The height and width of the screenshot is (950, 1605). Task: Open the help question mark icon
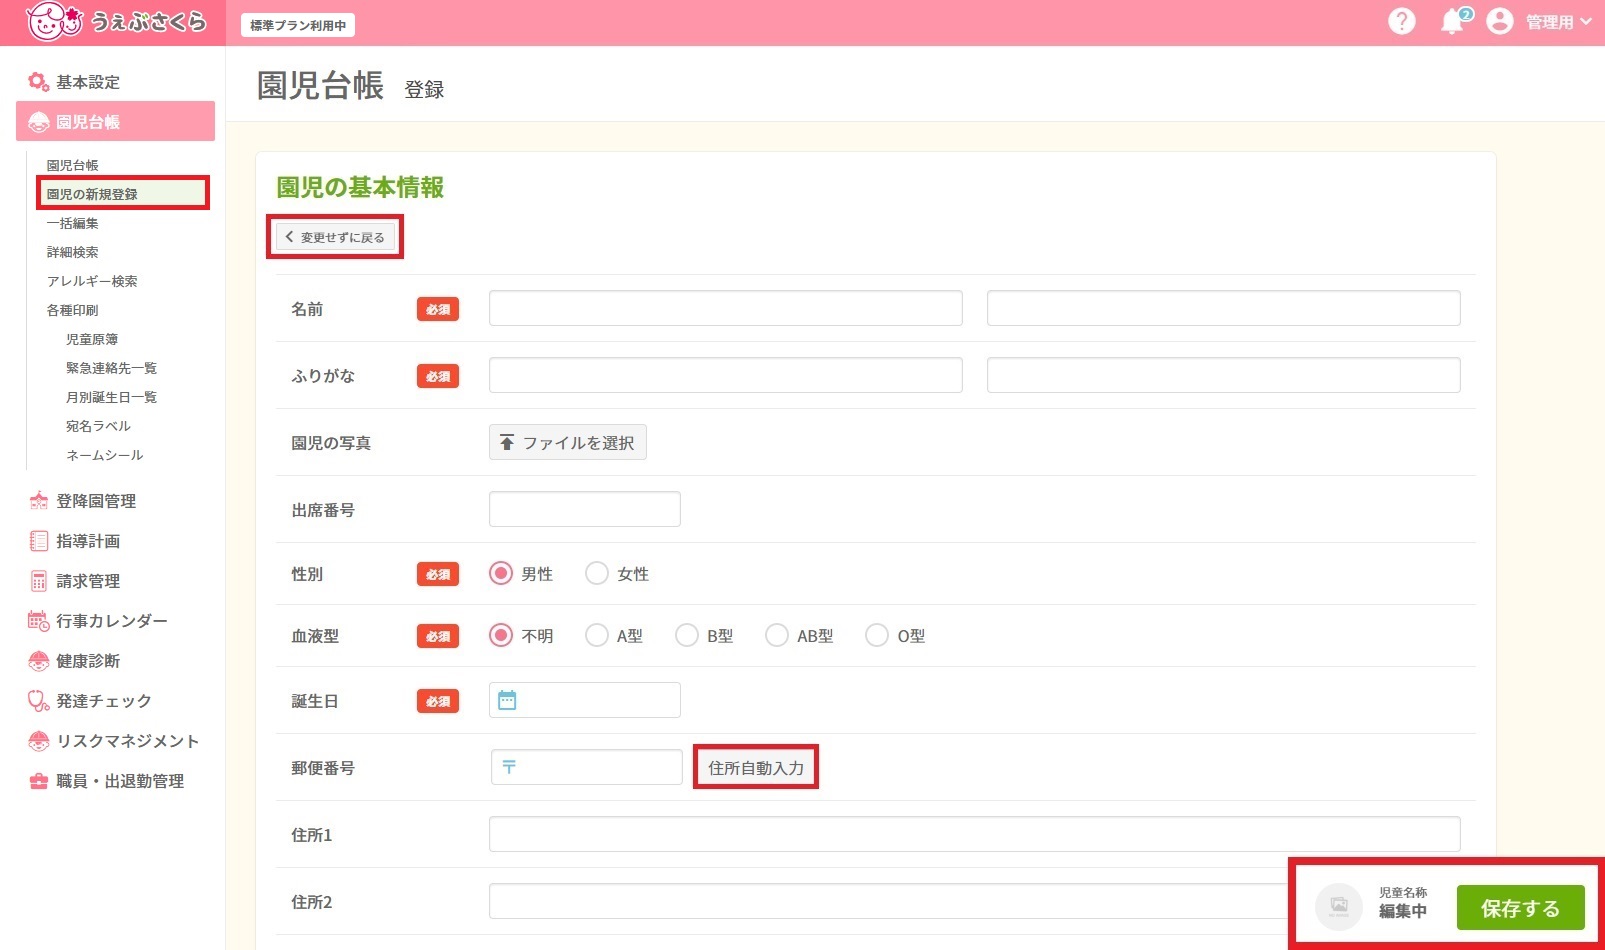tap(1402, 21)
